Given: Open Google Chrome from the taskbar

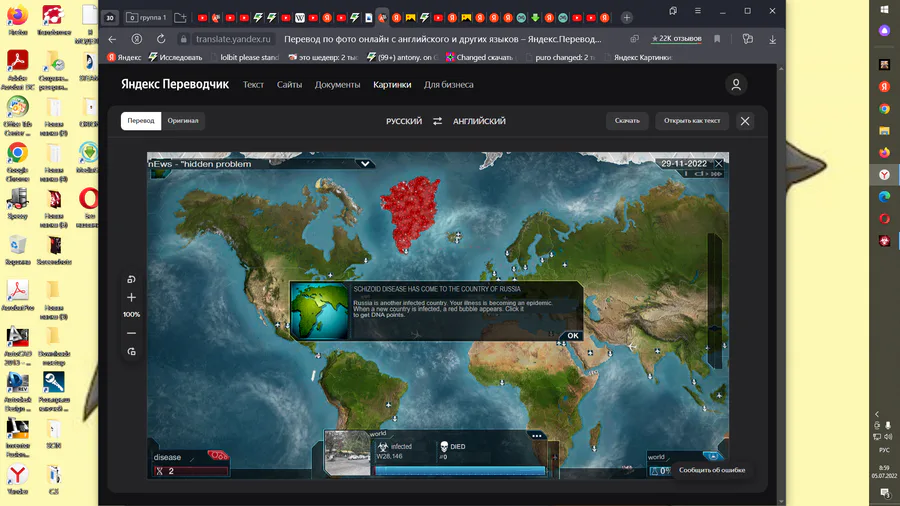Looking at the screenshot, I should click(x=885, y=108).
